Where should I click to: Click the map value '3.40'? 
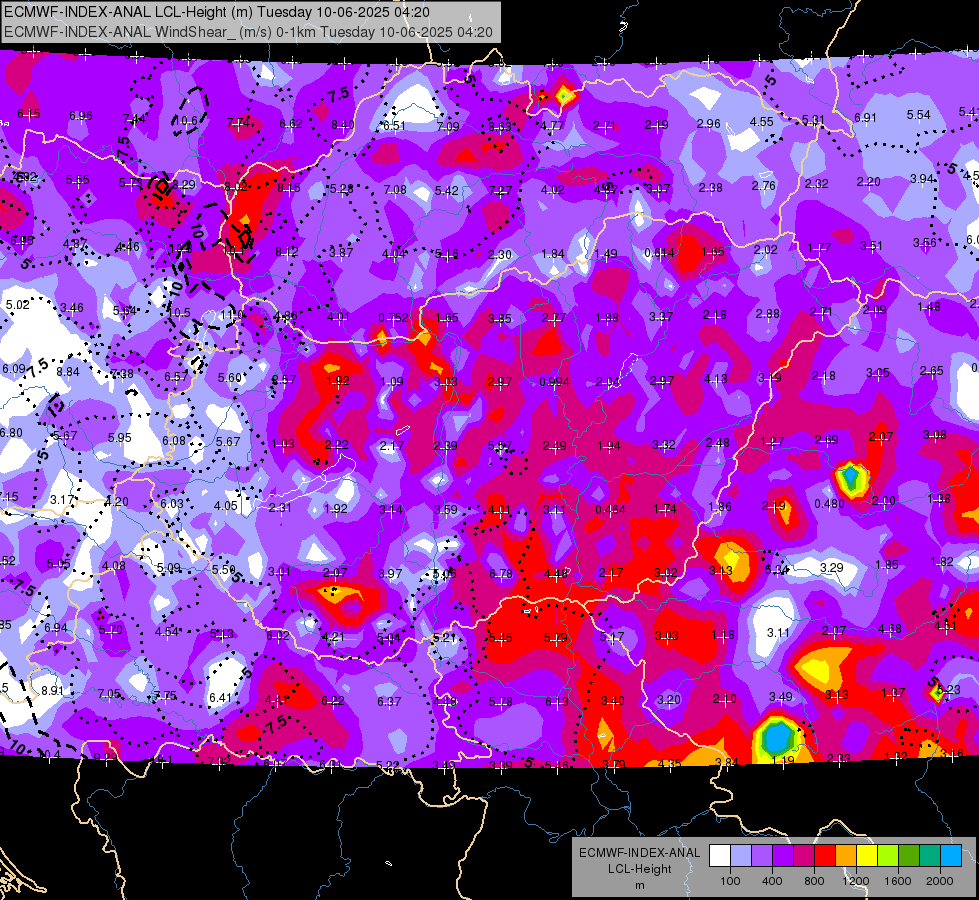point(612,701)
